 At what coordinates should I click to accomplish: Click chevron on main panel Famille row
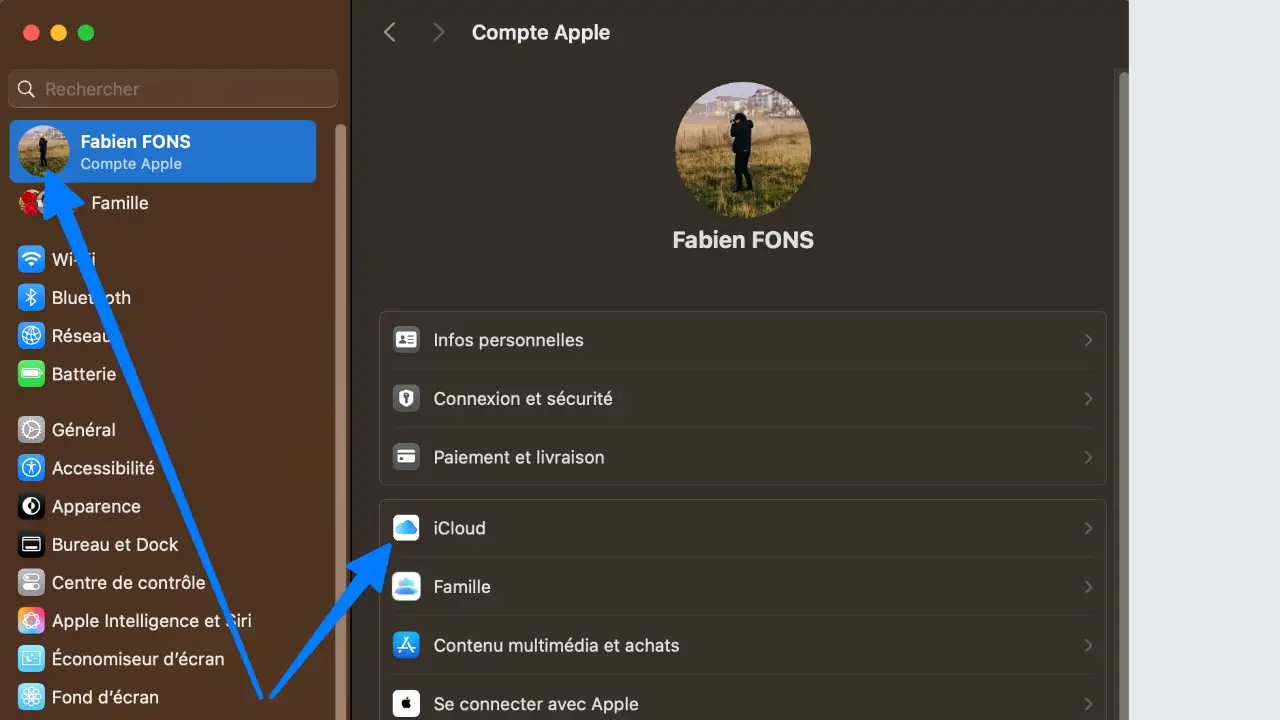point(1088,587)
